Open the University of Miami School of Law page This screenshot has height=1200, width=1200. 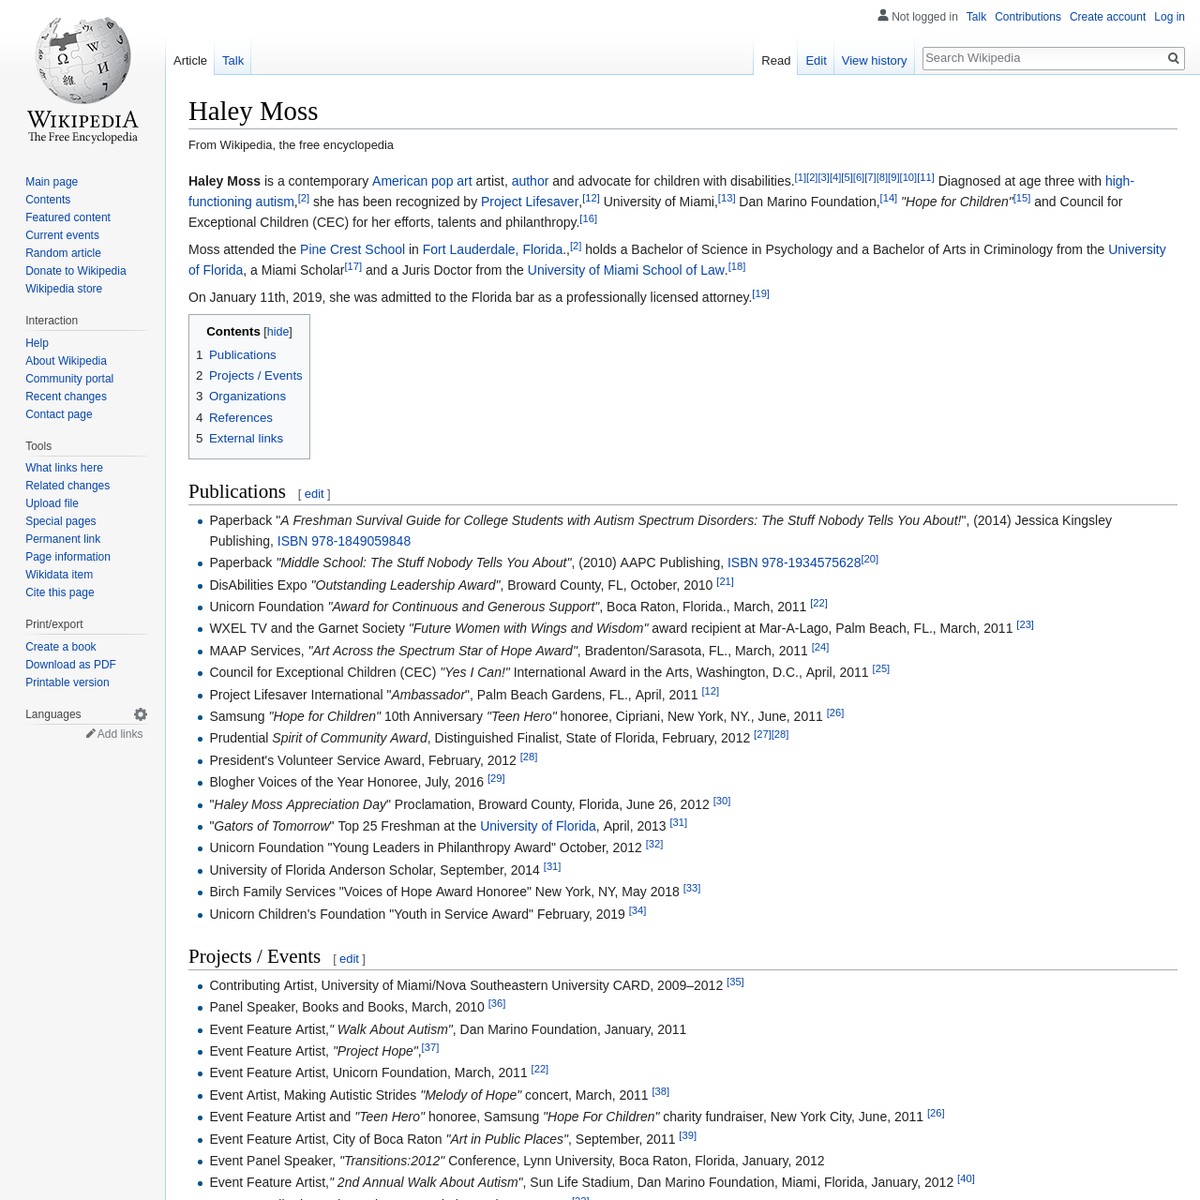[x=625, y=269]
